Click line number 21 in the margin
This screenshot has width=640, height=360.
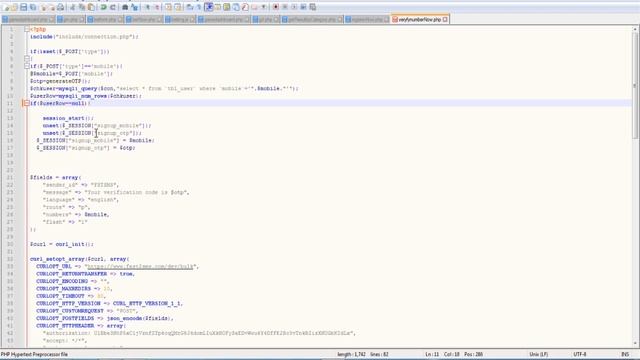click(10, 178)
